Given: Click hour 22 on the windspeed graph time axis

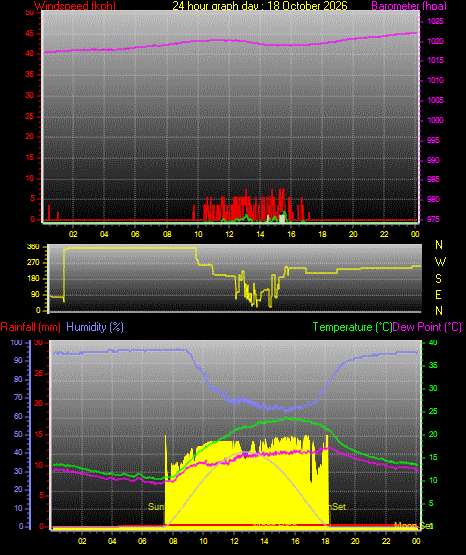Looking at the screenshot, I should (384, 234).
